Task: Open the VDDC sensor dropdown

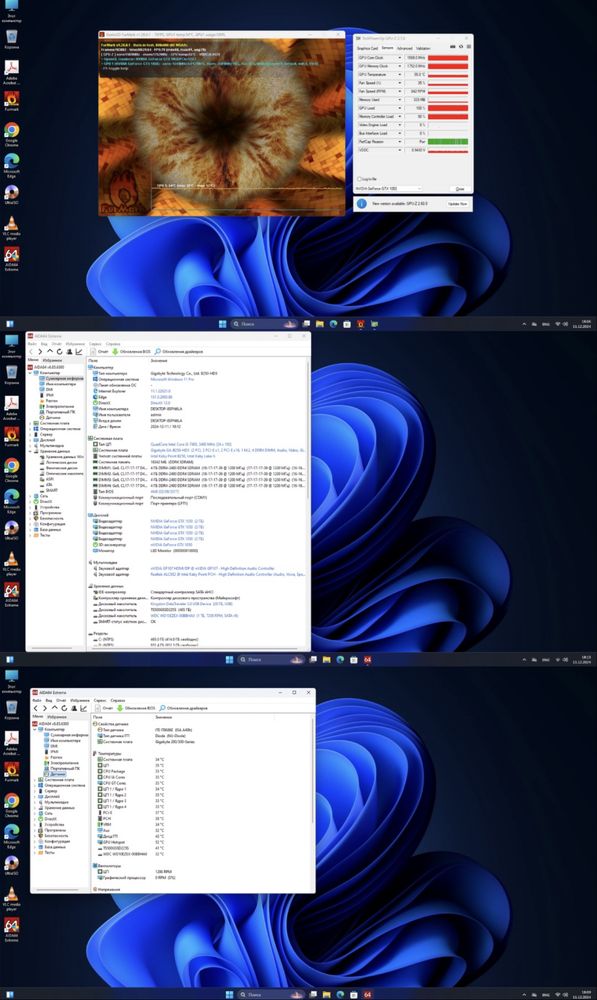Action: (x=400, y=150)
